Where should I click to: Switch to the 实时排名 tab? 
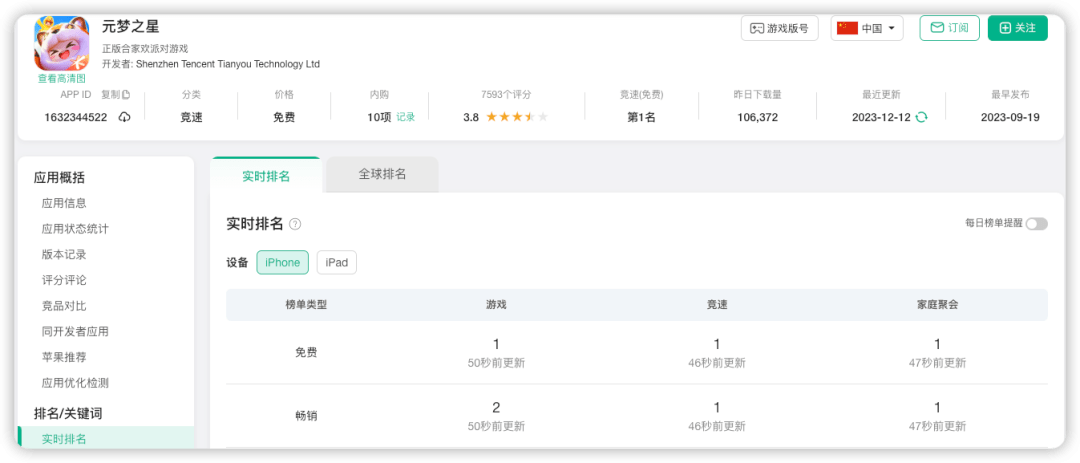[x=266, y=175]
